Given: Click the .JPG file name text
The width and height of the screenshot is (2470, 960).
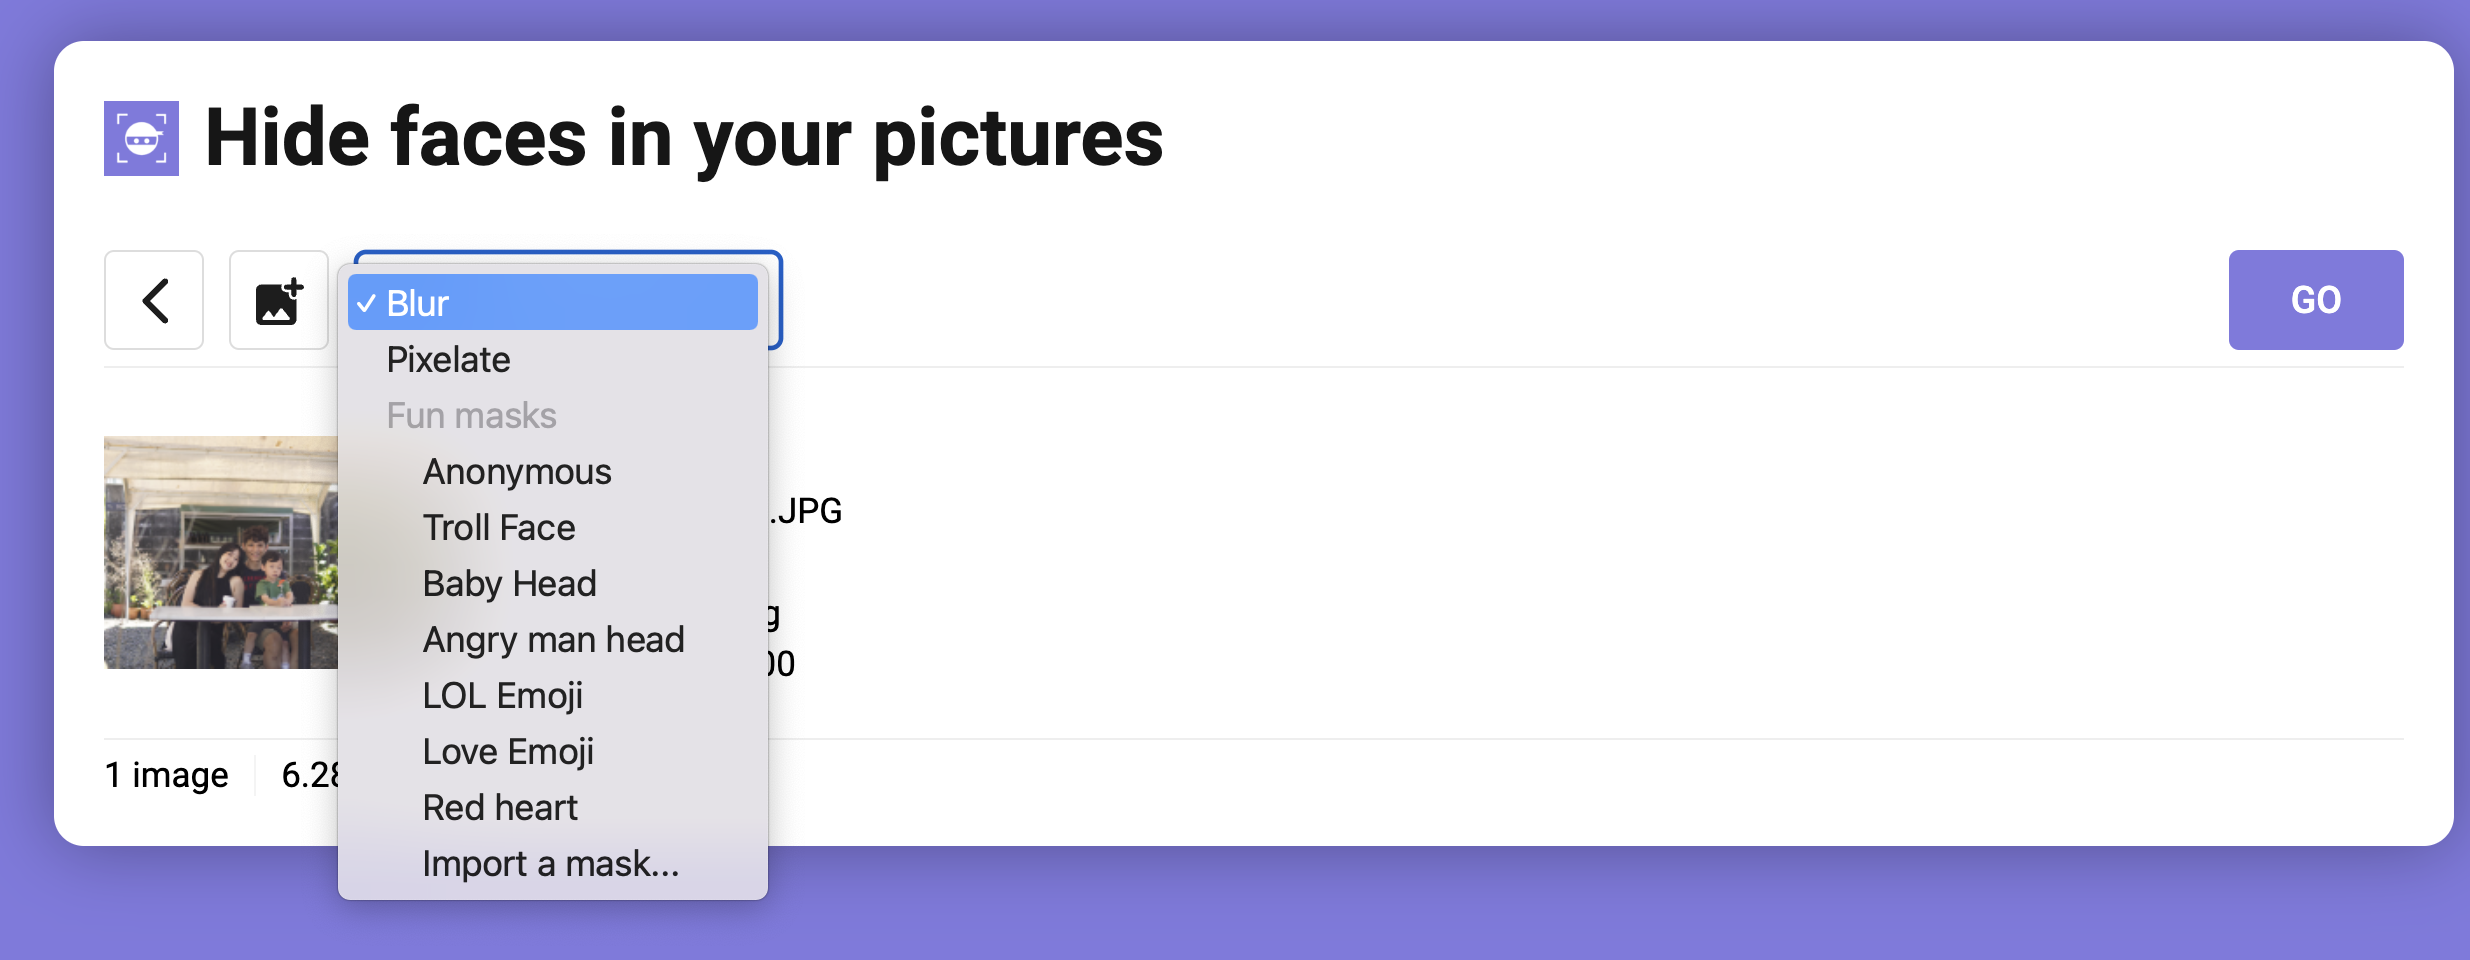Looking at the screenshot, I should (807, 511).
